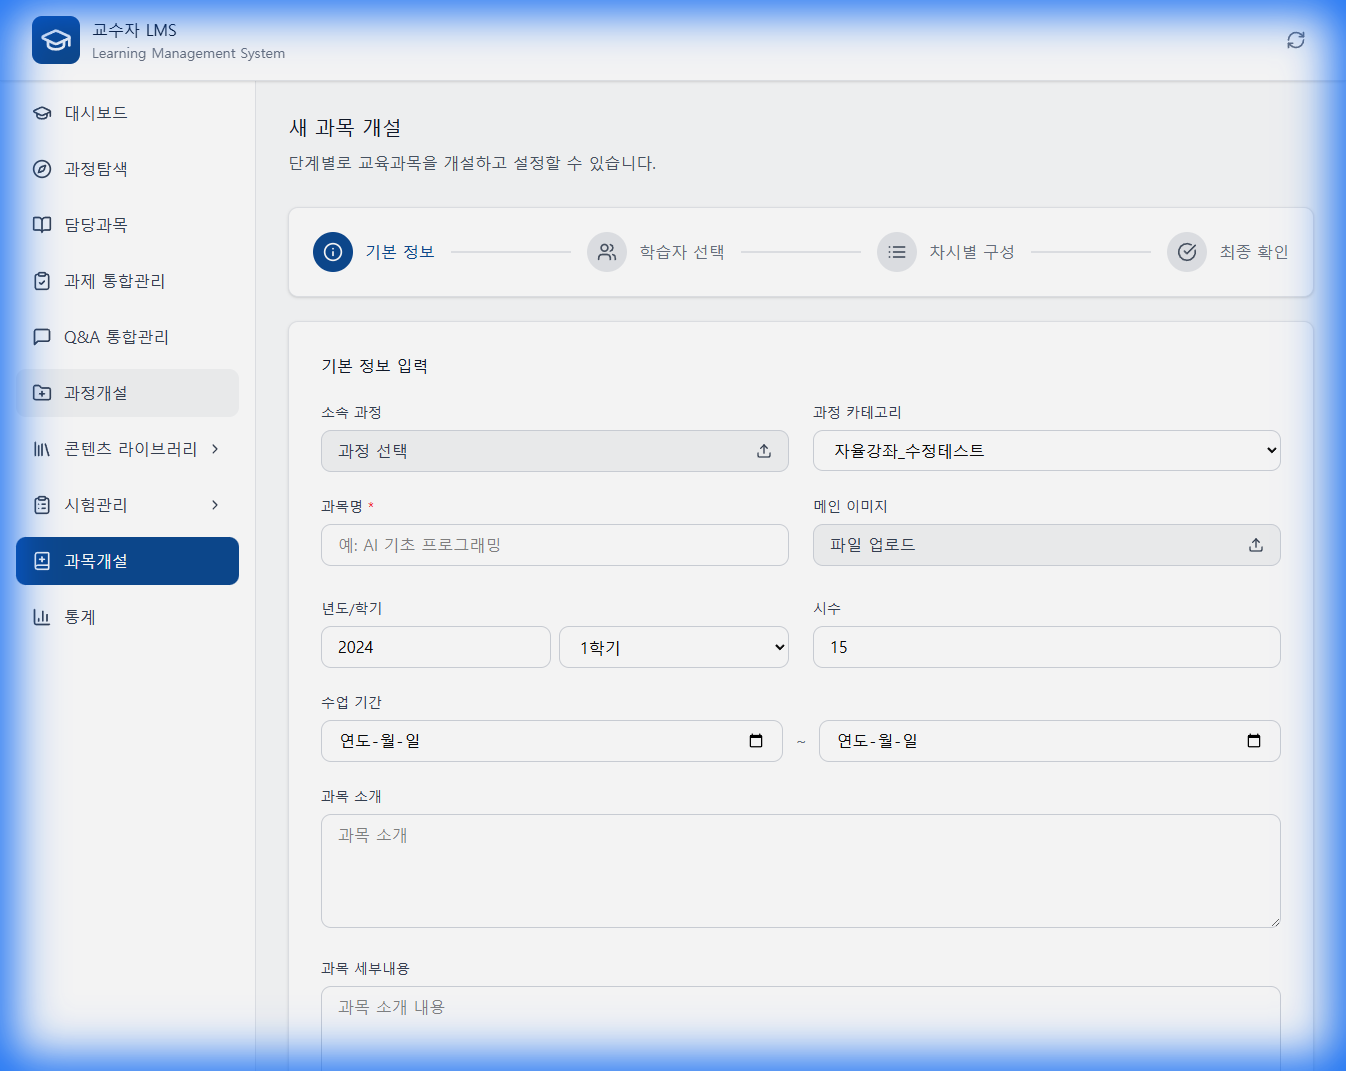The width and height of the screenshot is (1346, 1071).
Task: Click the upload icon in 소속 과정 field
Action: point(763,451)
